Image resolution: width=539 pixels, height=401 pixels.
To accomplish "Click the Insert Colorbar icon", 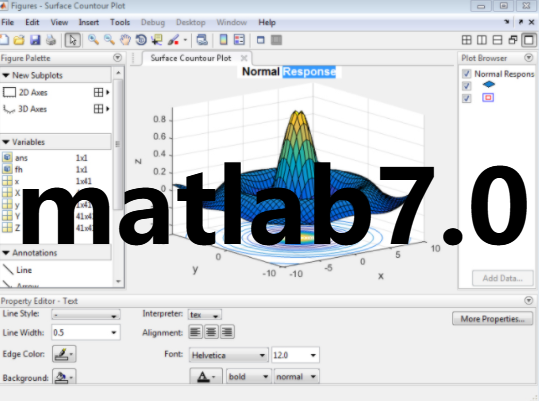I will coord(223,40).
